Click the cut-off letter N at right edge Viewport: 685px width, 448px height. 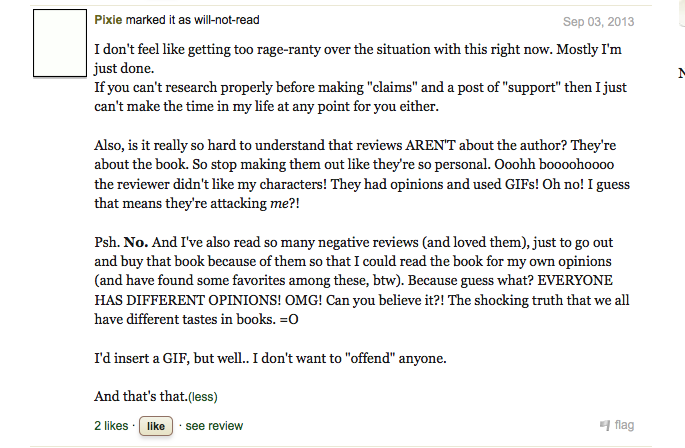click(x=682, y=73)
